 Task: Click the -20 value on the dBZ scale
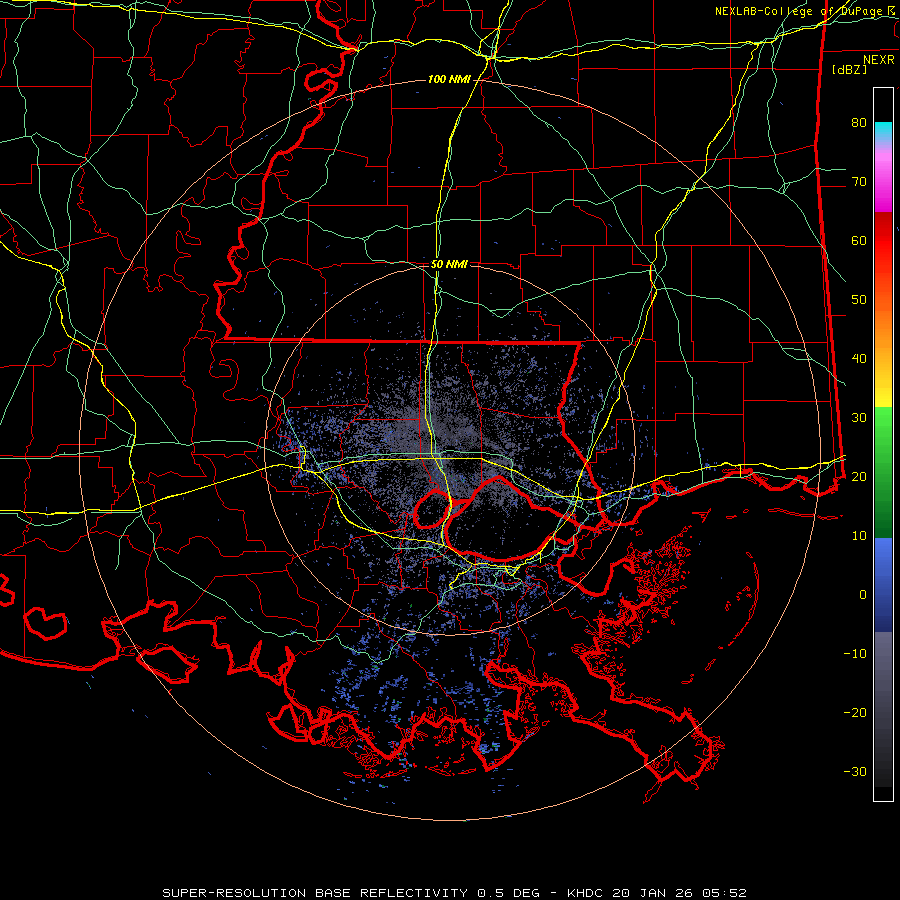click(855, 712)
